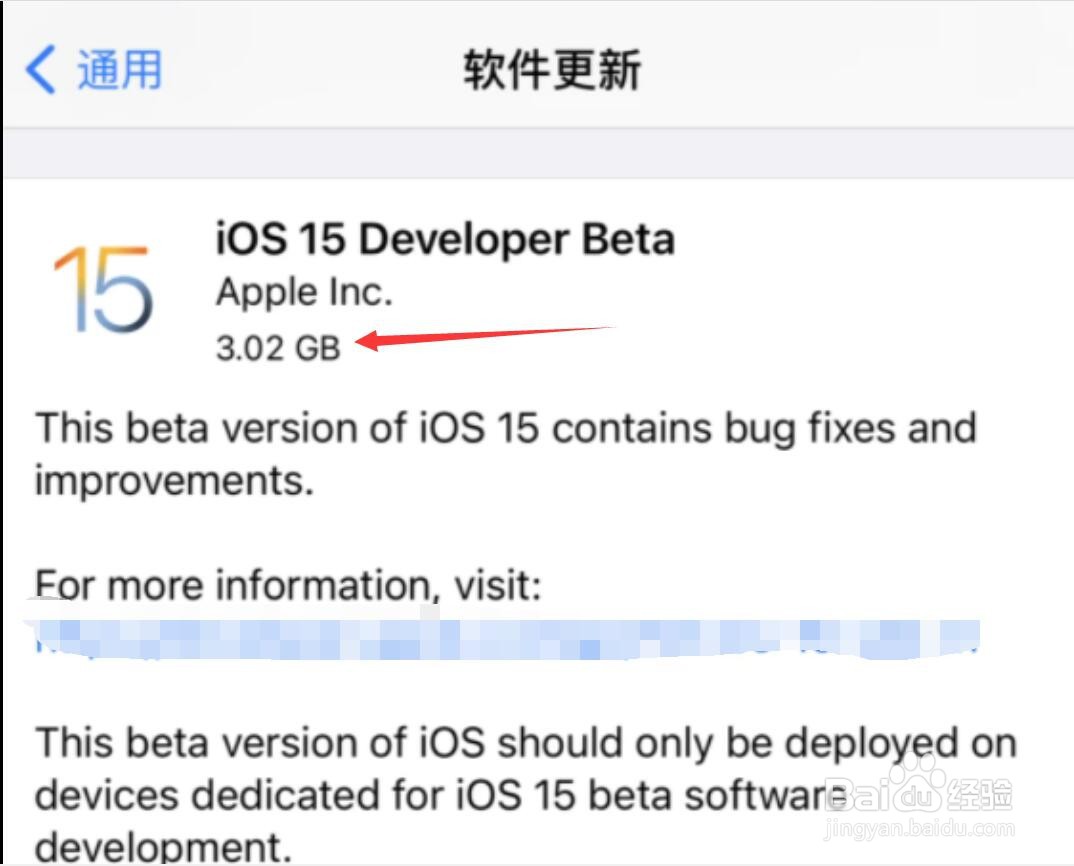
Task: Tap the blue back chevron arrow
Action: tap(41, 70)
